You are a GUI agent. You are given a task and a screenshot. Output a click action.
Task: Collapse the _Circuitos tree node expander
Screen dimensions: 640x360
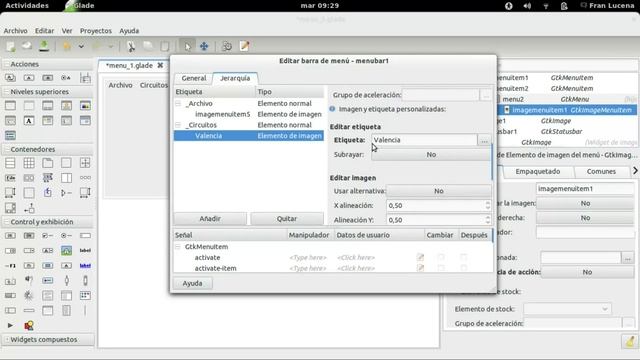[x=178, y=125]
